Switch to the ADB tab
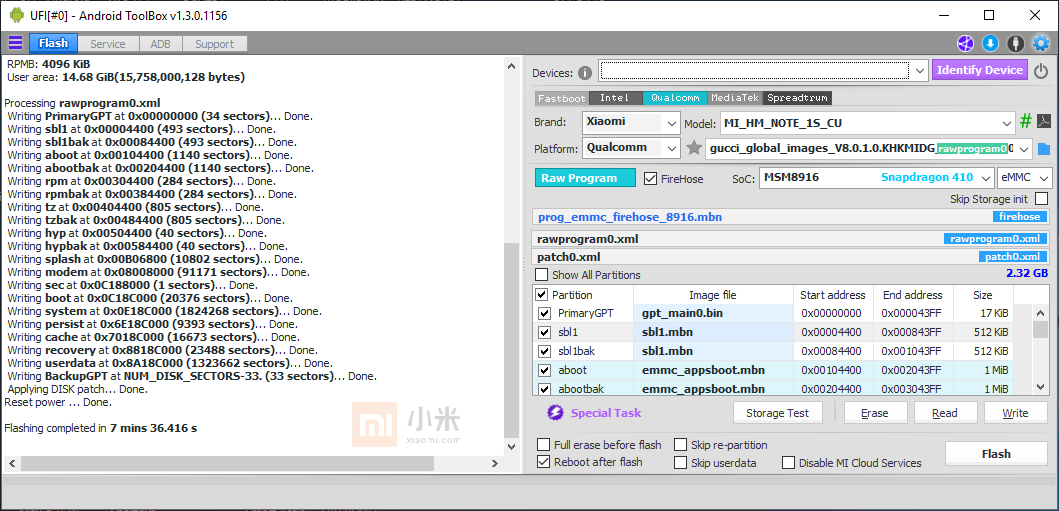The height and width of the screenshot is (511, 1059). click(161, 44)
